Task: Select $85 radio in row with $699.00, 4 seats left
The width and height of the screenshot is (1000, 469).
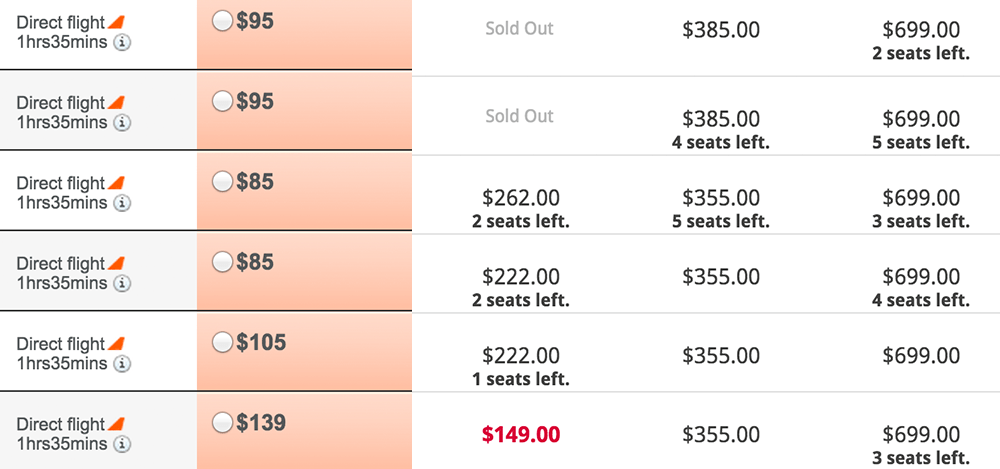Action: pyautogui.click(x=223, y=262)
